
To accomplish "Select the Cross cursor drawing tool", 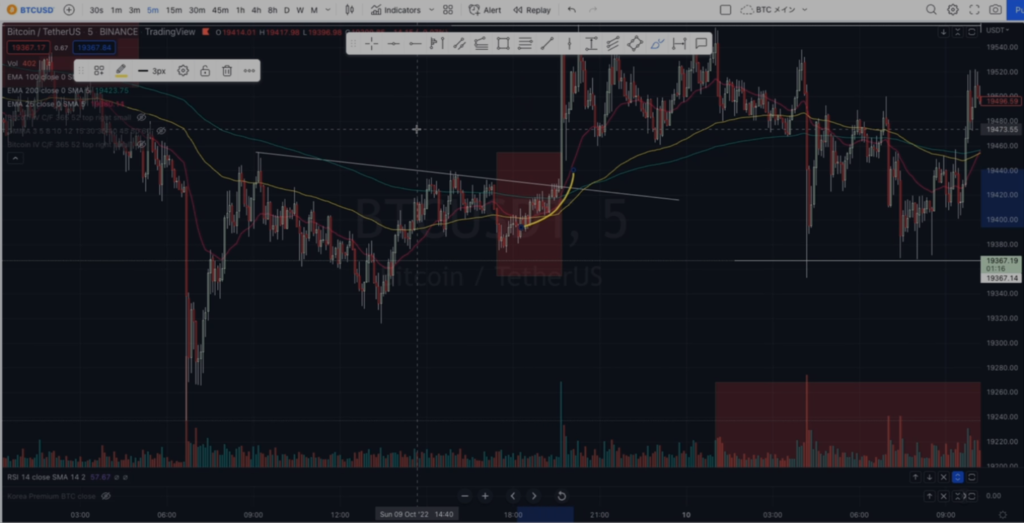I will (x=372, y=44).
